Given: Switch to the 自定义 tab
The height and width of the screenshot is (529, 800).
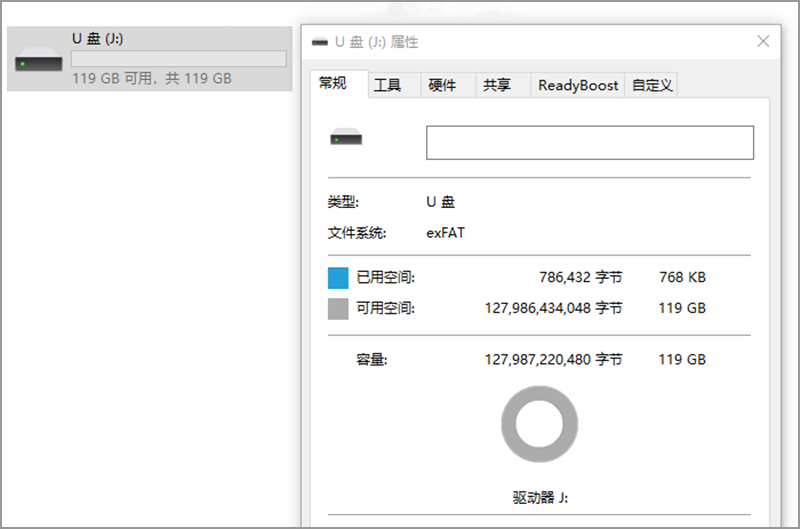Looking at the screenshot, I should [652, 85].
